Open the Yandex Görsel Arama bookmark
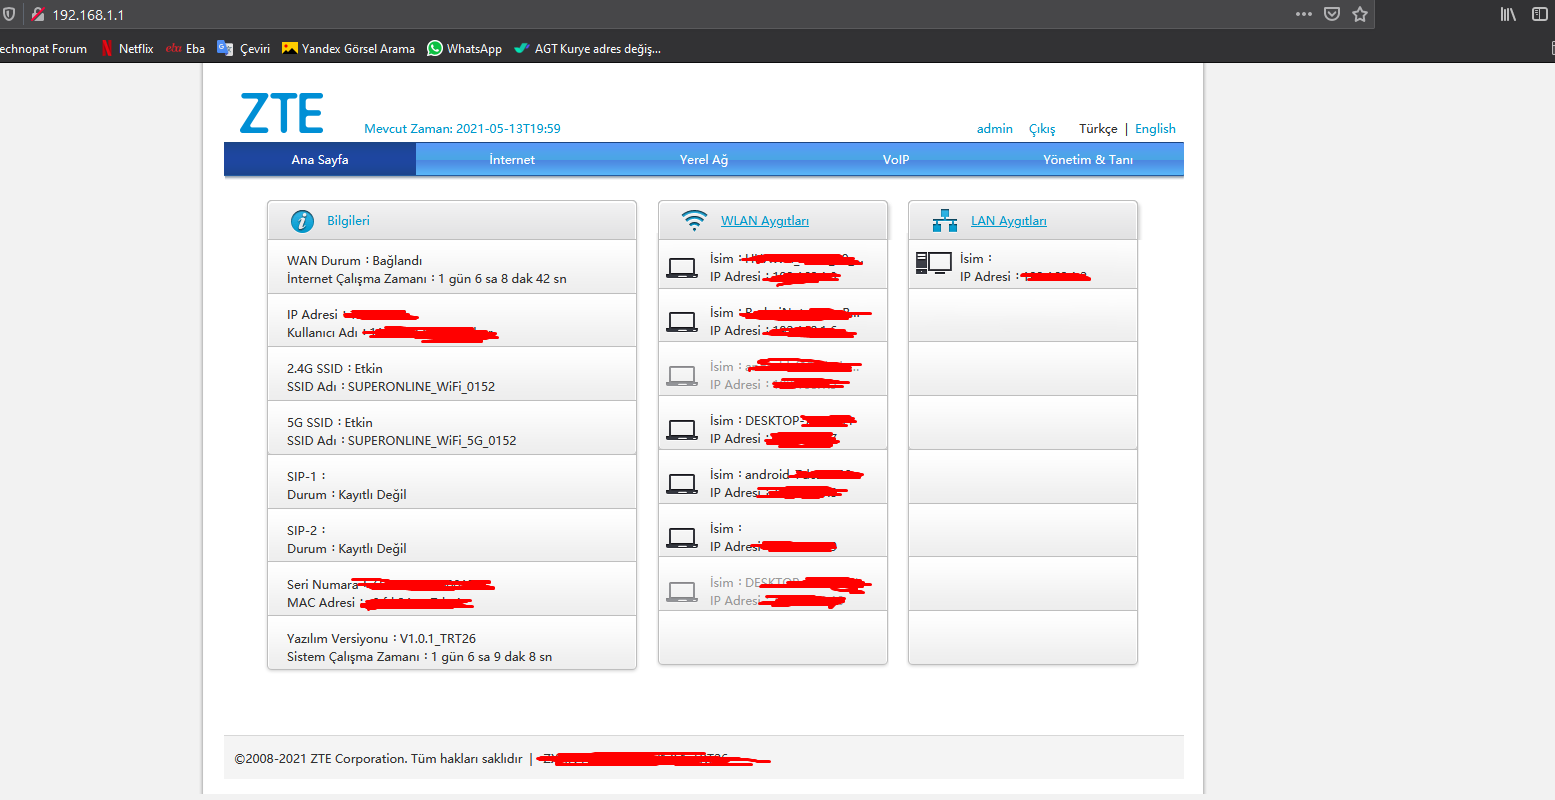1555x800 pixels. [349, 48]
